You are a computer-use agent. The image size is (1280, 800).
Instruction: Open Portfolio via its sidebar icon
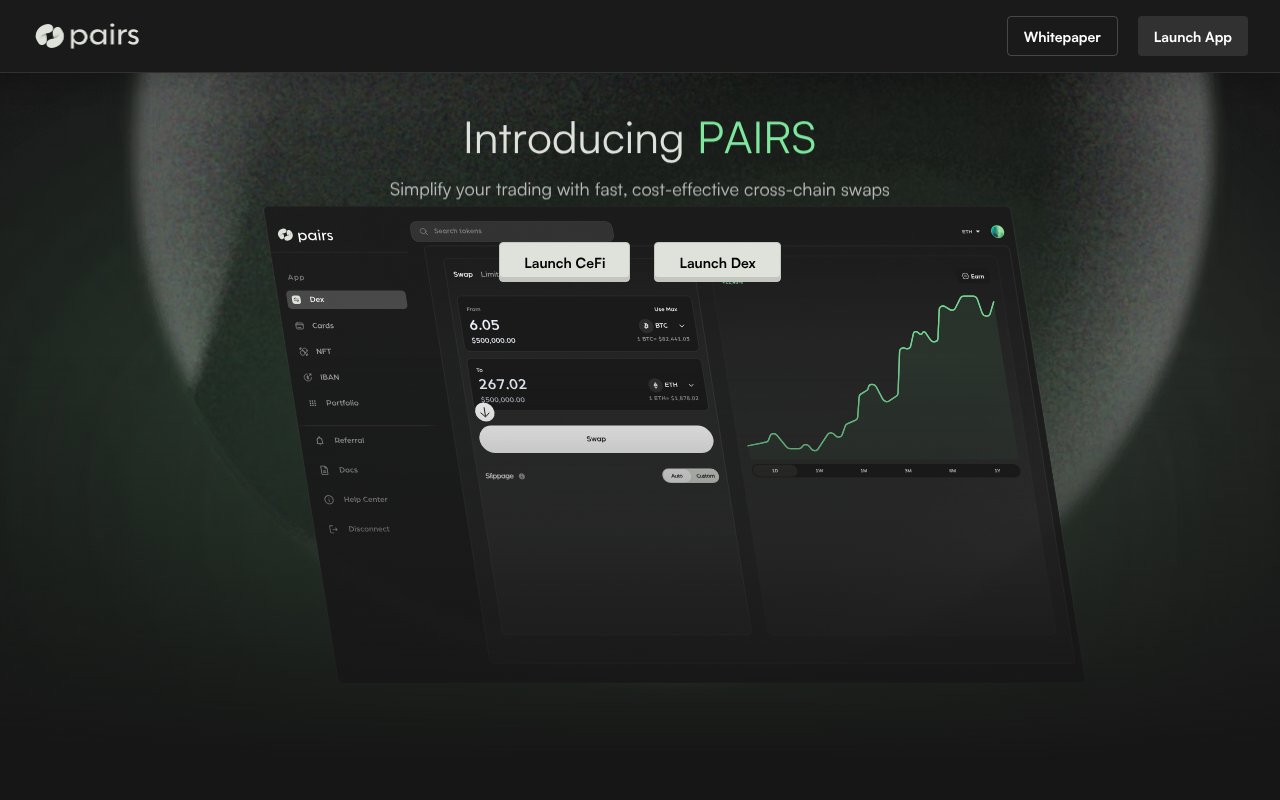click(x=313, y=403)
